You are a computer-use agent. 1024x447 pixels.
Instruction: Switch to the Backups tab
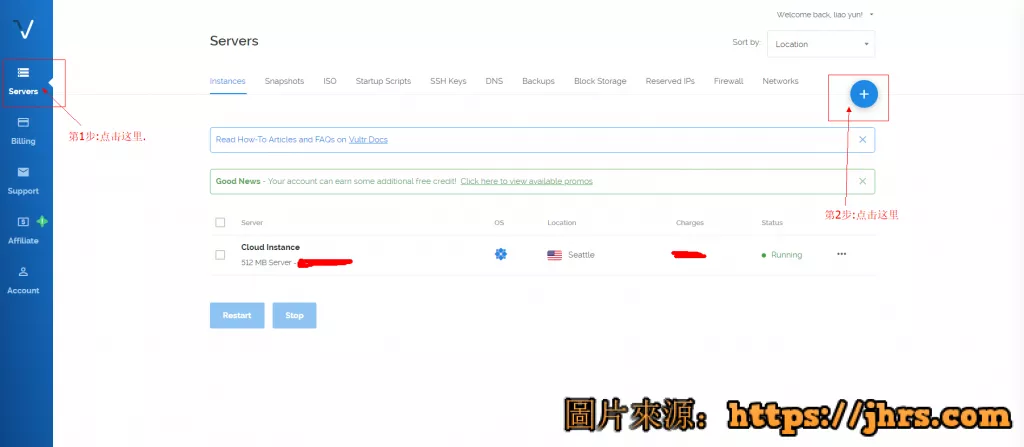(x=538, y=81)
